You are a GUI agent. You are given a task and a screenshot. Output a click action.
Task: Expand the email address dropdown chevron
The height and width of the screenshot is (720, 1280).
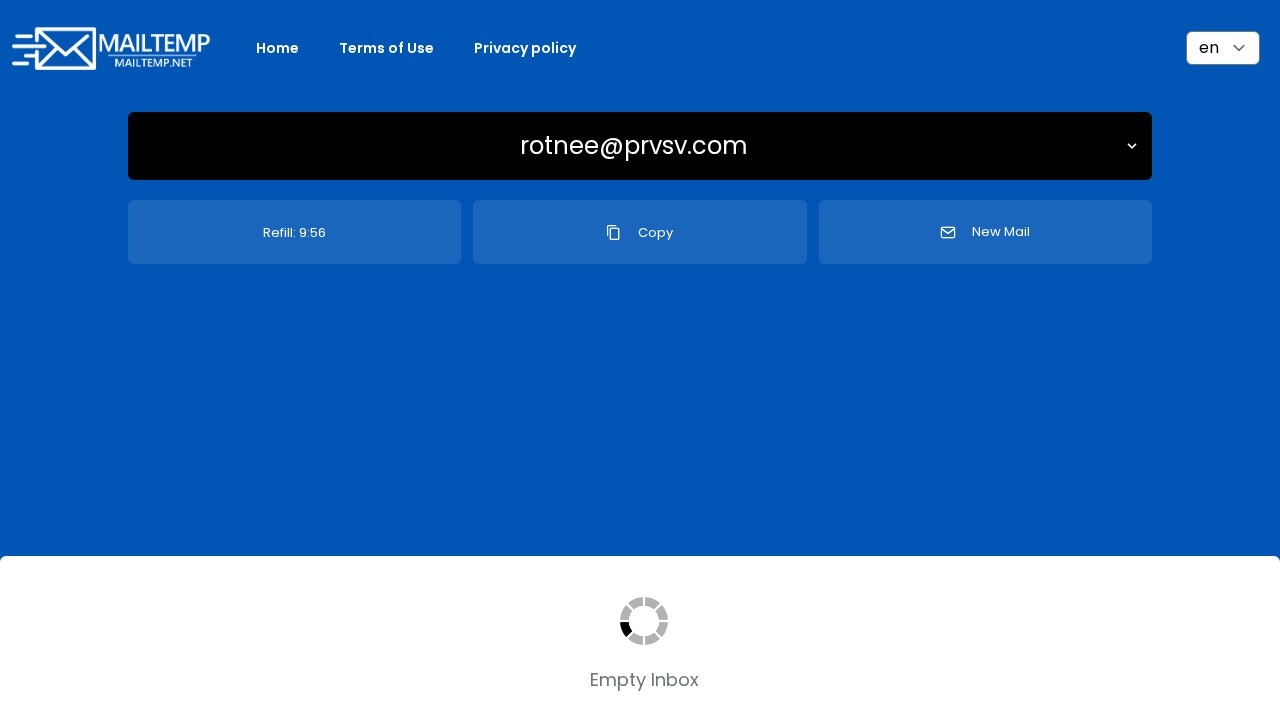click(1132, 146)
